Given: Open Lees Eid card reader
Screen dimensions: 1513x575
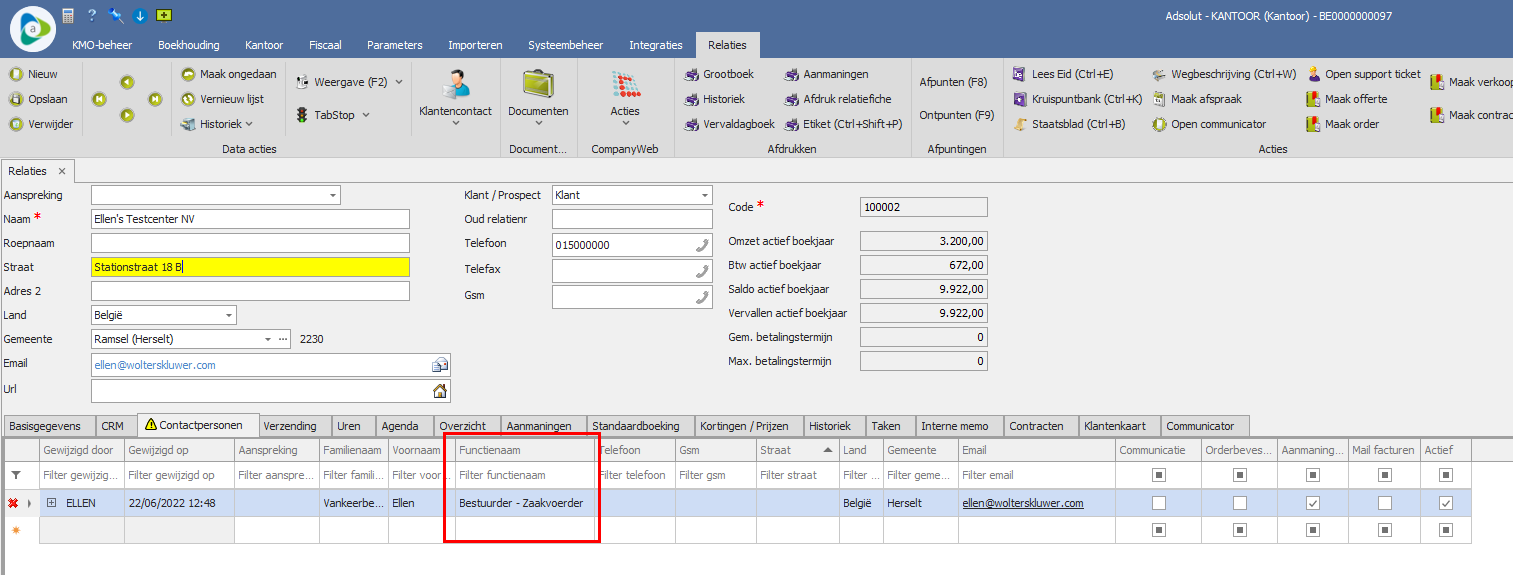Looking at the screenshot, I should [1019, 74].
